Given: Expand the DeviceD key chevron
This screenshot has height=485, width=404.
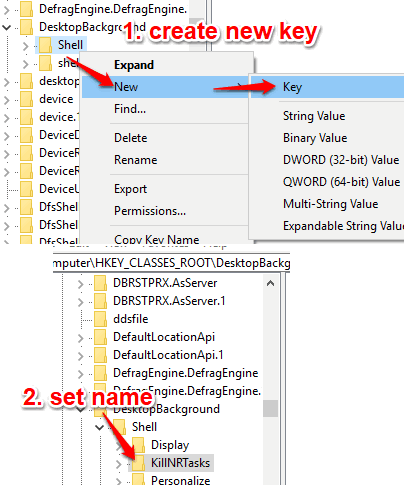Looking at the screenshot, I should pos(7,136).
